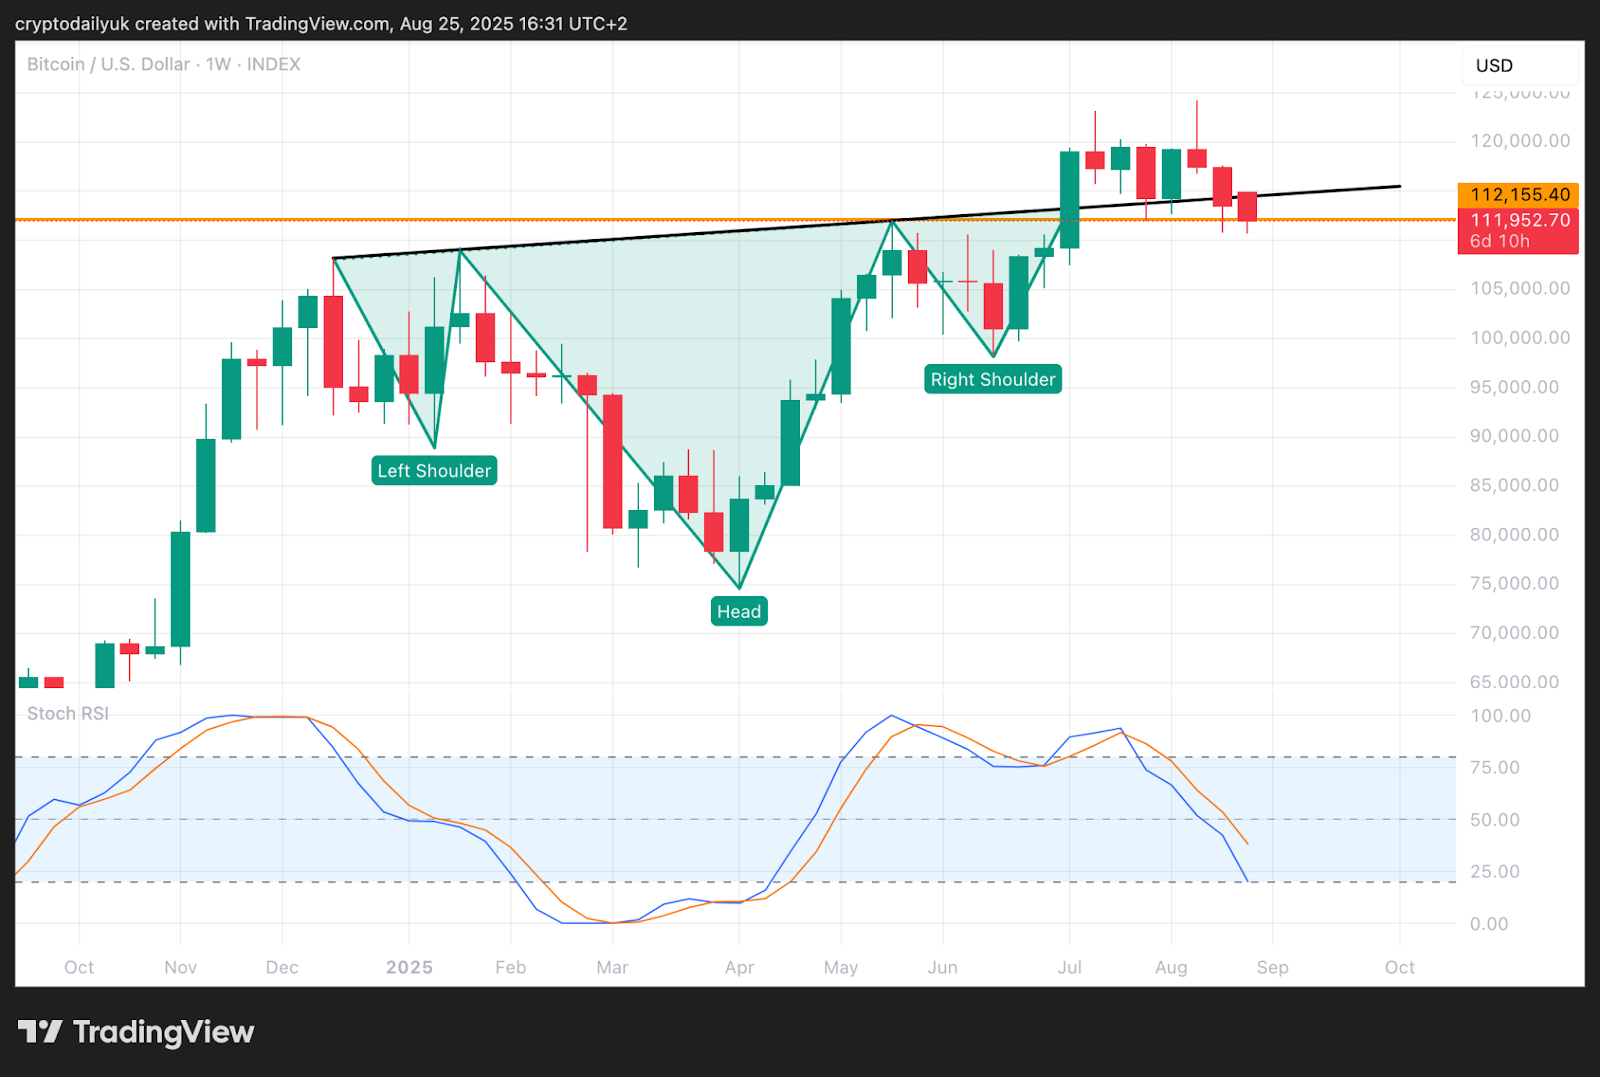Click the 120,000.00 level on price axis
This screenshot has width=1600, height=1077.
coord(1519,141)
